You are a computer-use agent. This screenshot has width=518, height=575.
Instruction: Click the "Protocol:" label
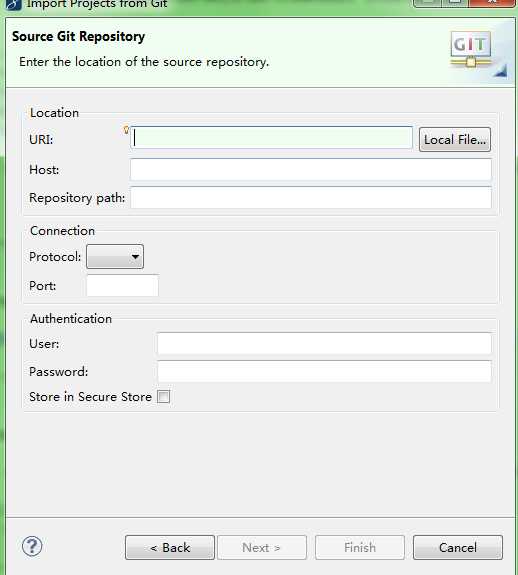[55, 257]
